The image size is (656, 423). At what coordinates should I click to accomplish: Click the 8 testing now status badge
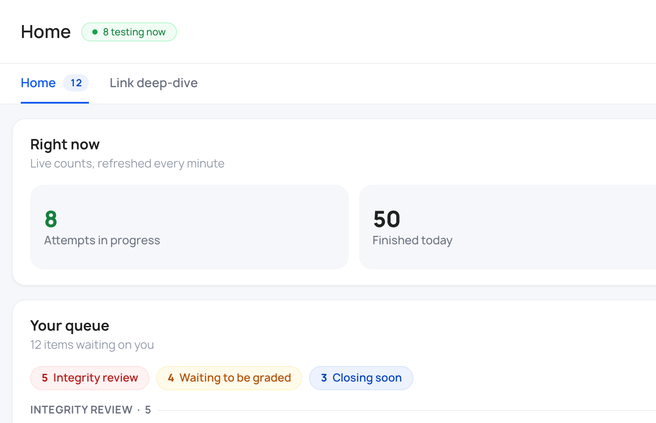129,32
